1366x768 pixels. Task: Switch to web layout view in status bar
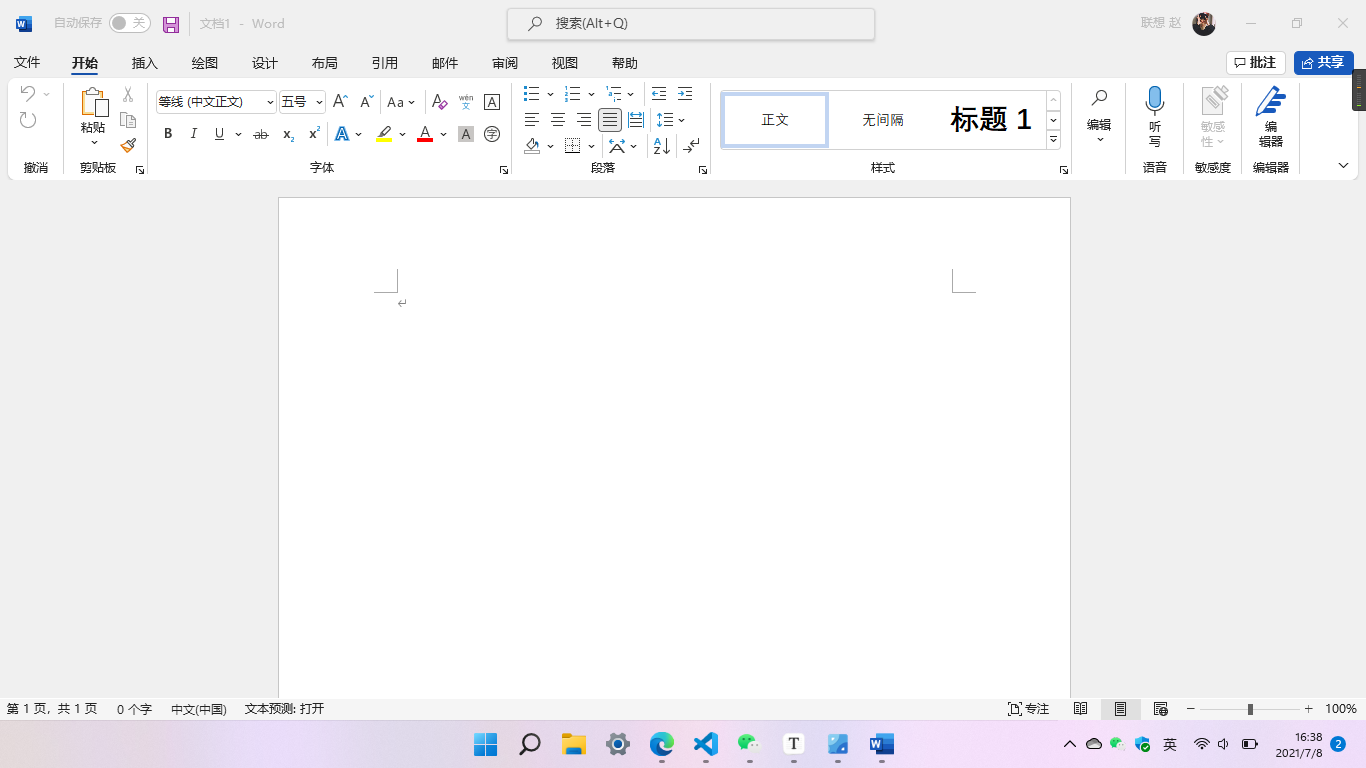point(1161,709)
